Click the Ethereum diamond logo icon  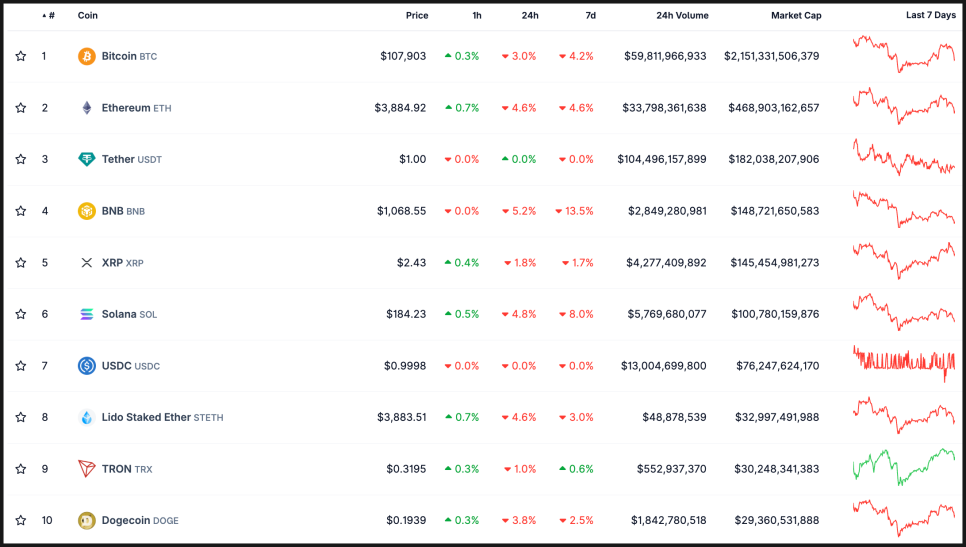pos(87,108)
